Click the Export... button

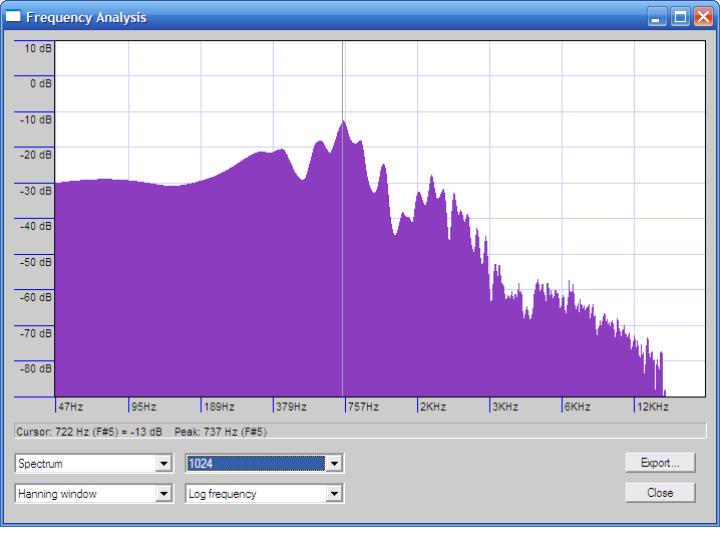pyautogui.click(x=660, y=462)
